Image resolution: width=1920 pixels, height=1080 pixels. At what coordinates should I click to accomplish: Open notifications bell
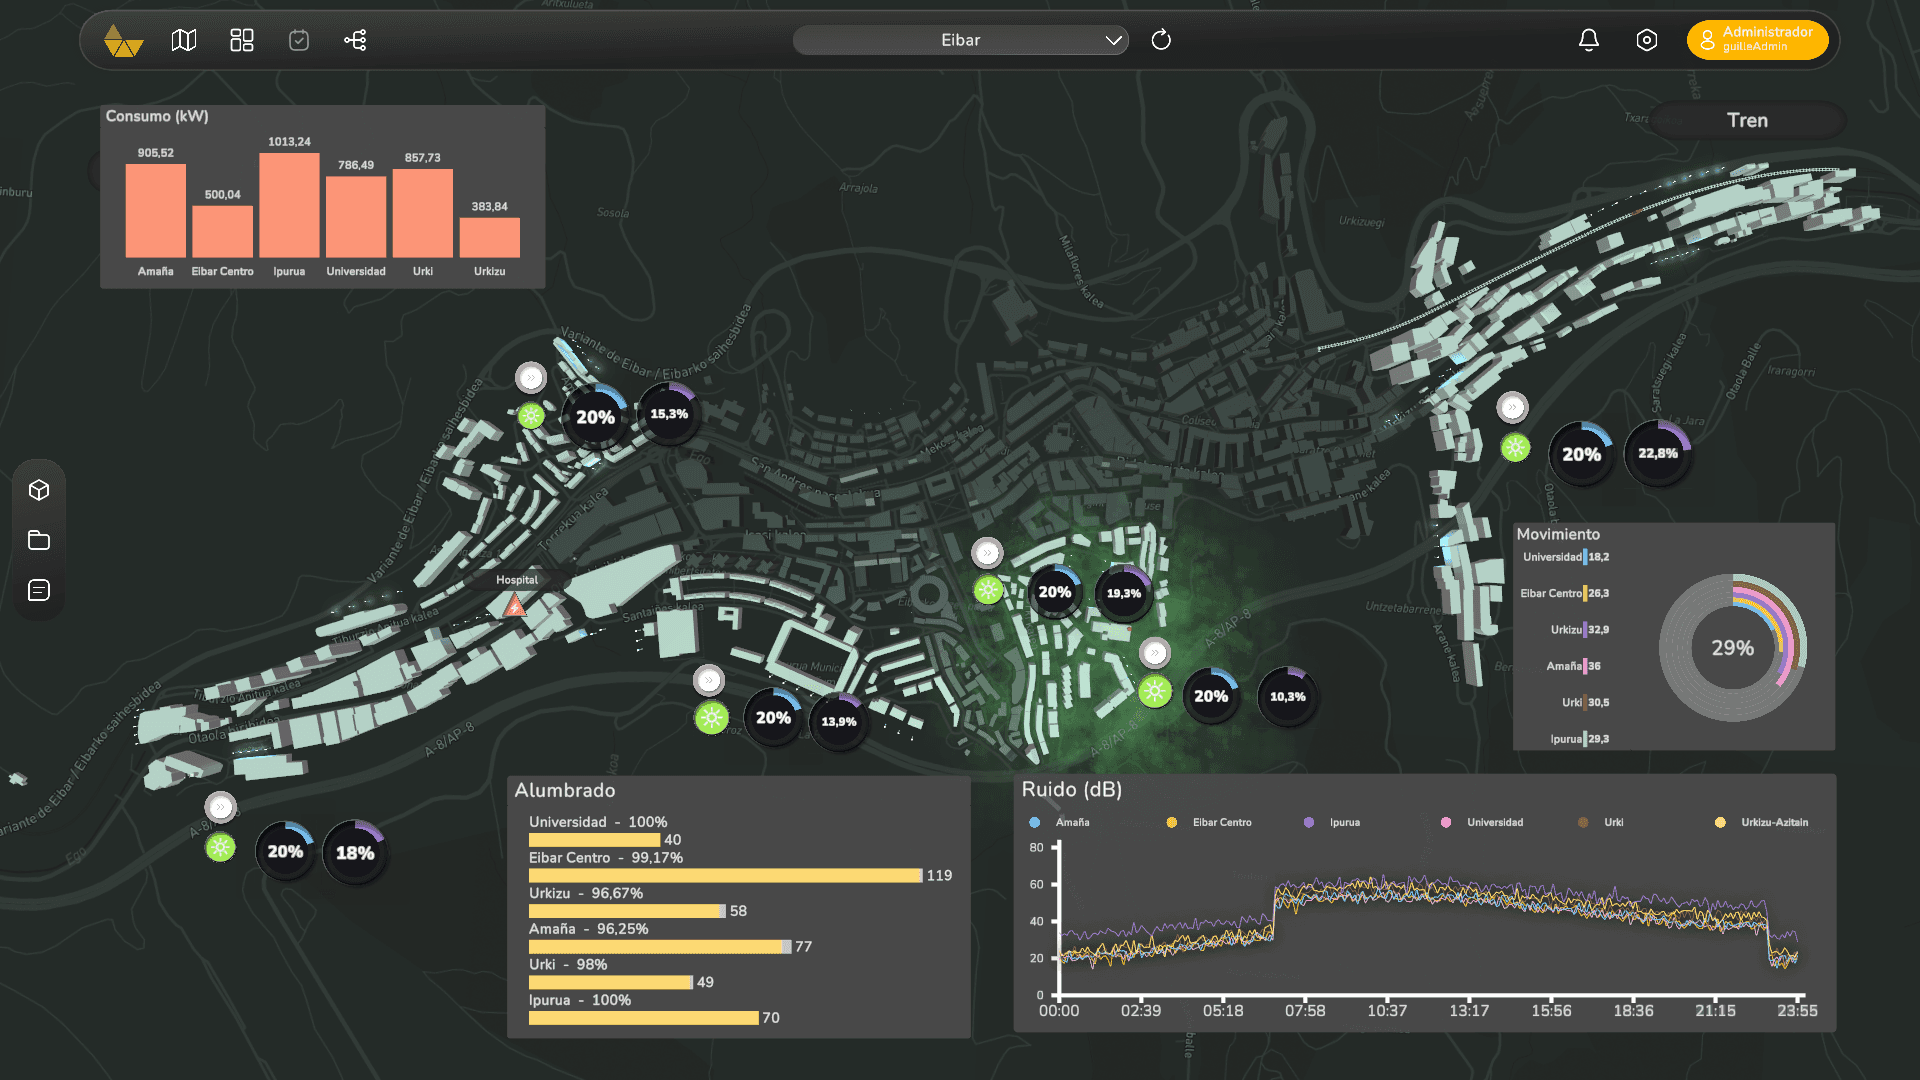point(1589,40)
